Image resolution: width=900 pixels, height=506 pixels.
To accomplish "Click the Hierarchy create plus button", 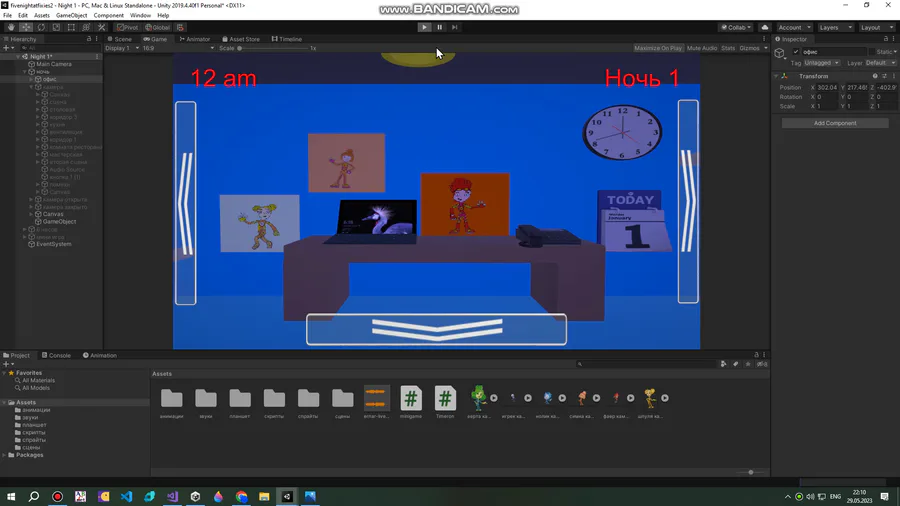I will pyautogui.click(x=7, y=48).
